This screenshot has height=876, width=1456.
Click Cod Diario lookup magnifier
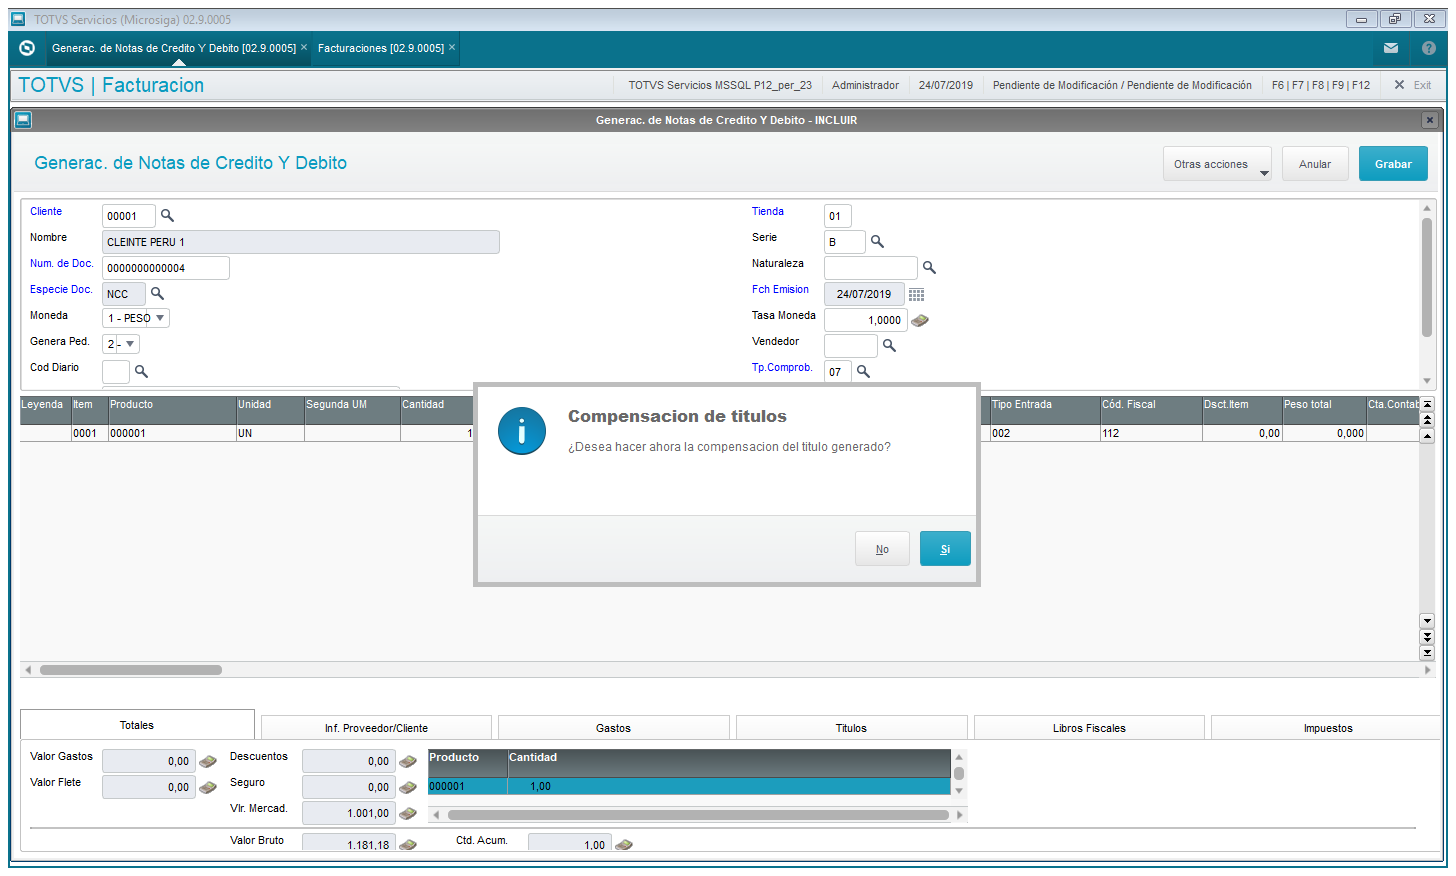point(141,371)
